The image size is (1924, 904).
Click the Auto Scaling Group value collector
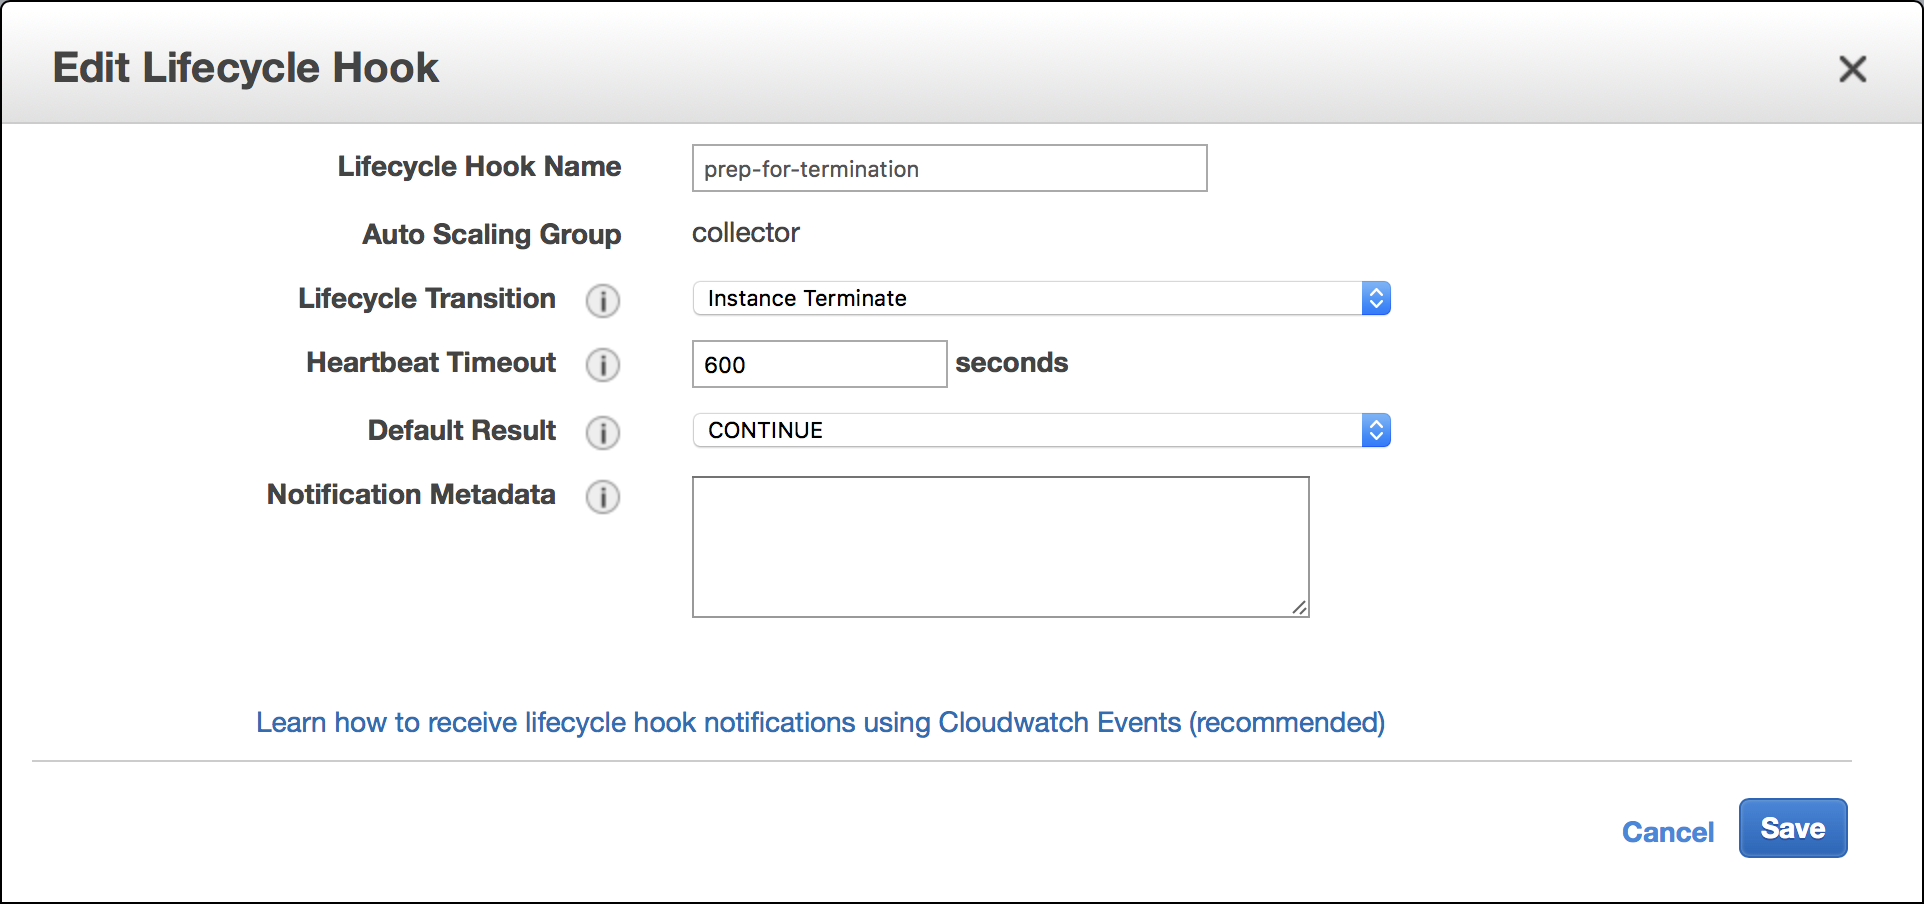(x=746, y=232)
